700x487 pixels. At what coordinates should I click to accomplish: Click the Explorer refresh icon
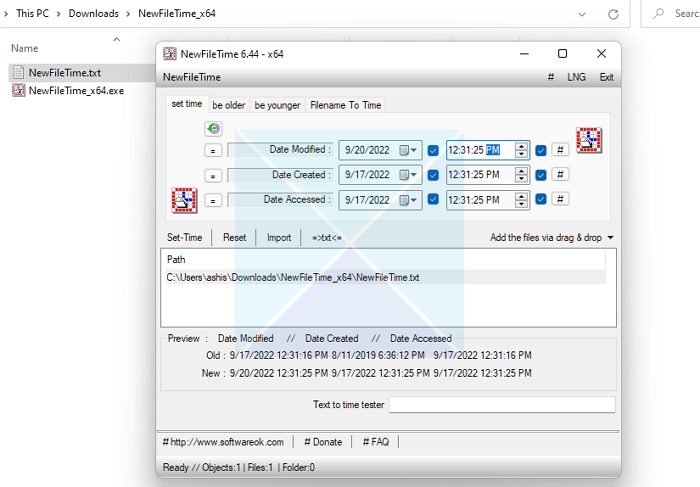click(x=613, y=14)
